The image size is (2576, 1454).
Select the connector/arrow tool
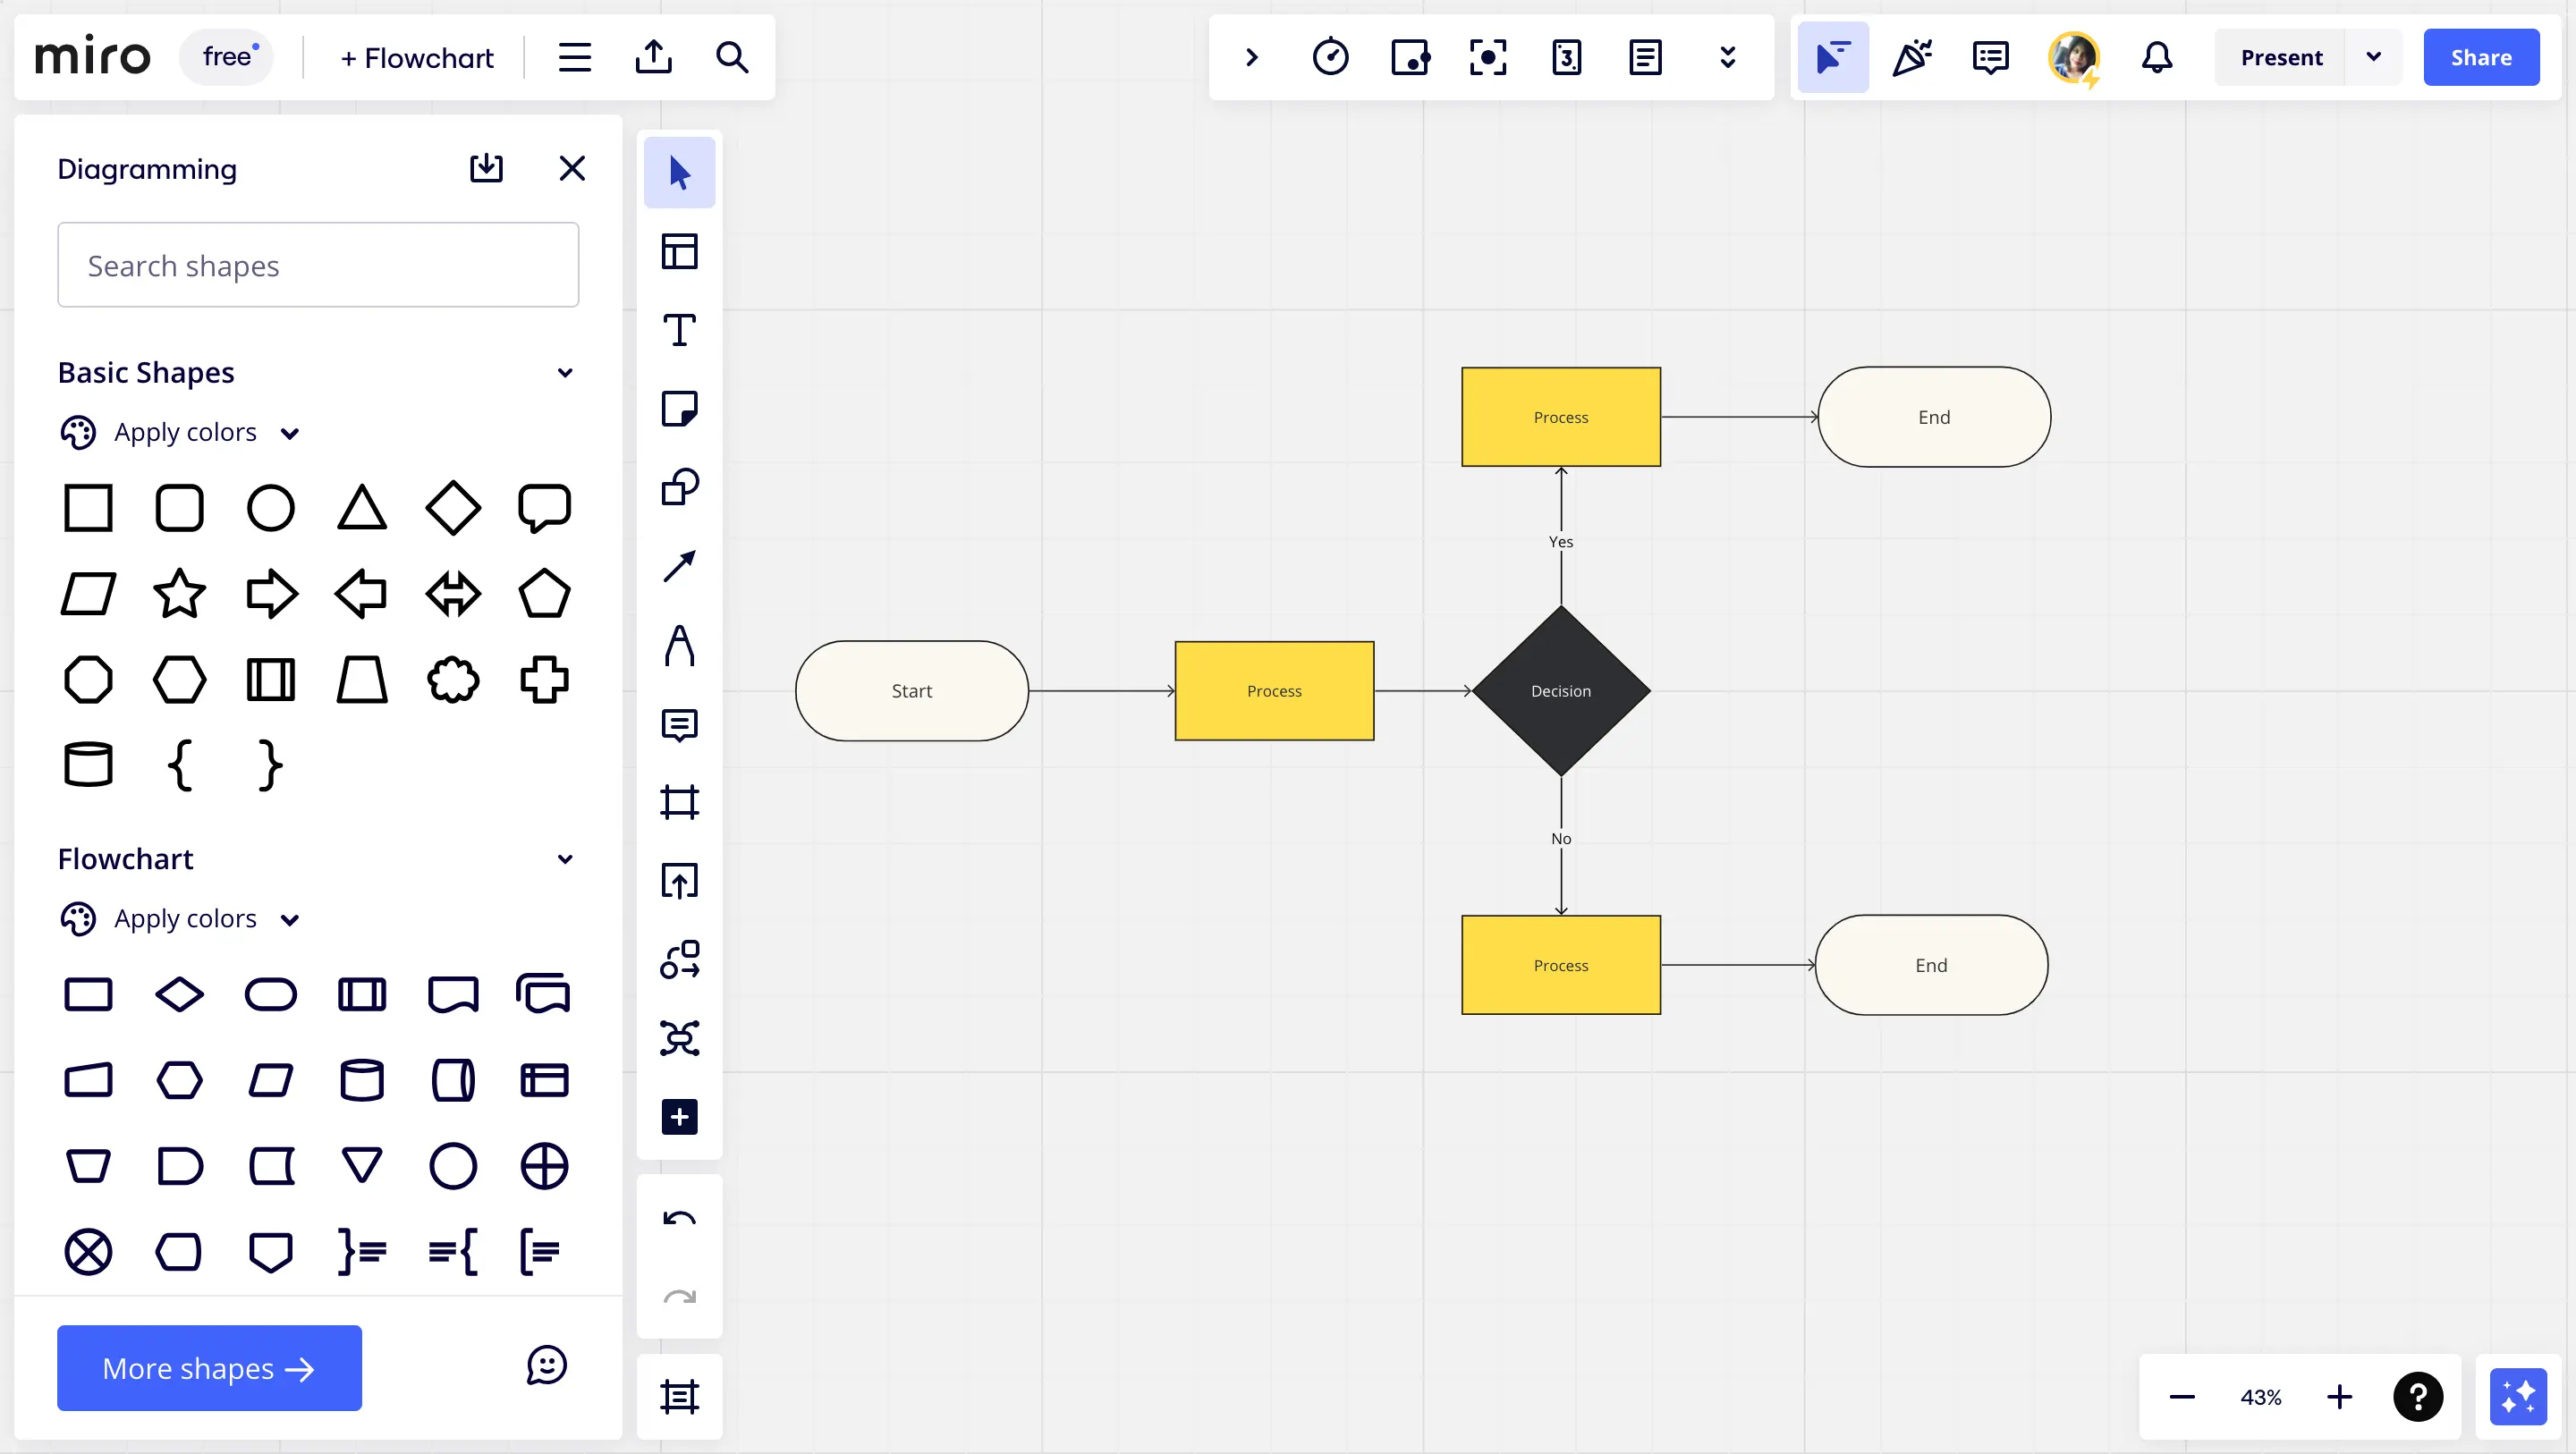pyautogui.click(x=680, y=566)
